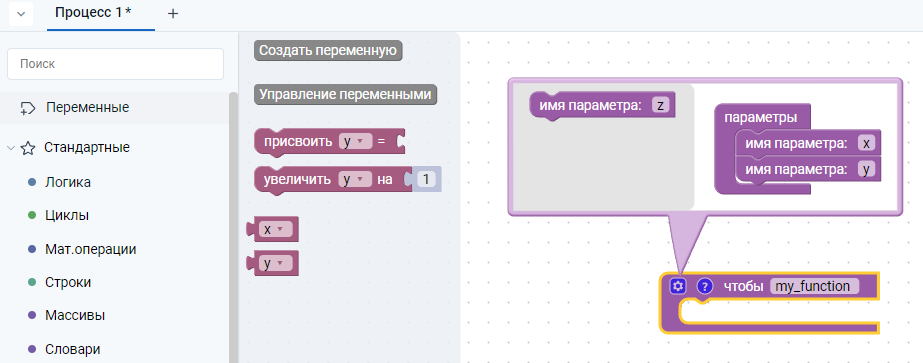Click the teal dot beside Строки

(32, 282)
